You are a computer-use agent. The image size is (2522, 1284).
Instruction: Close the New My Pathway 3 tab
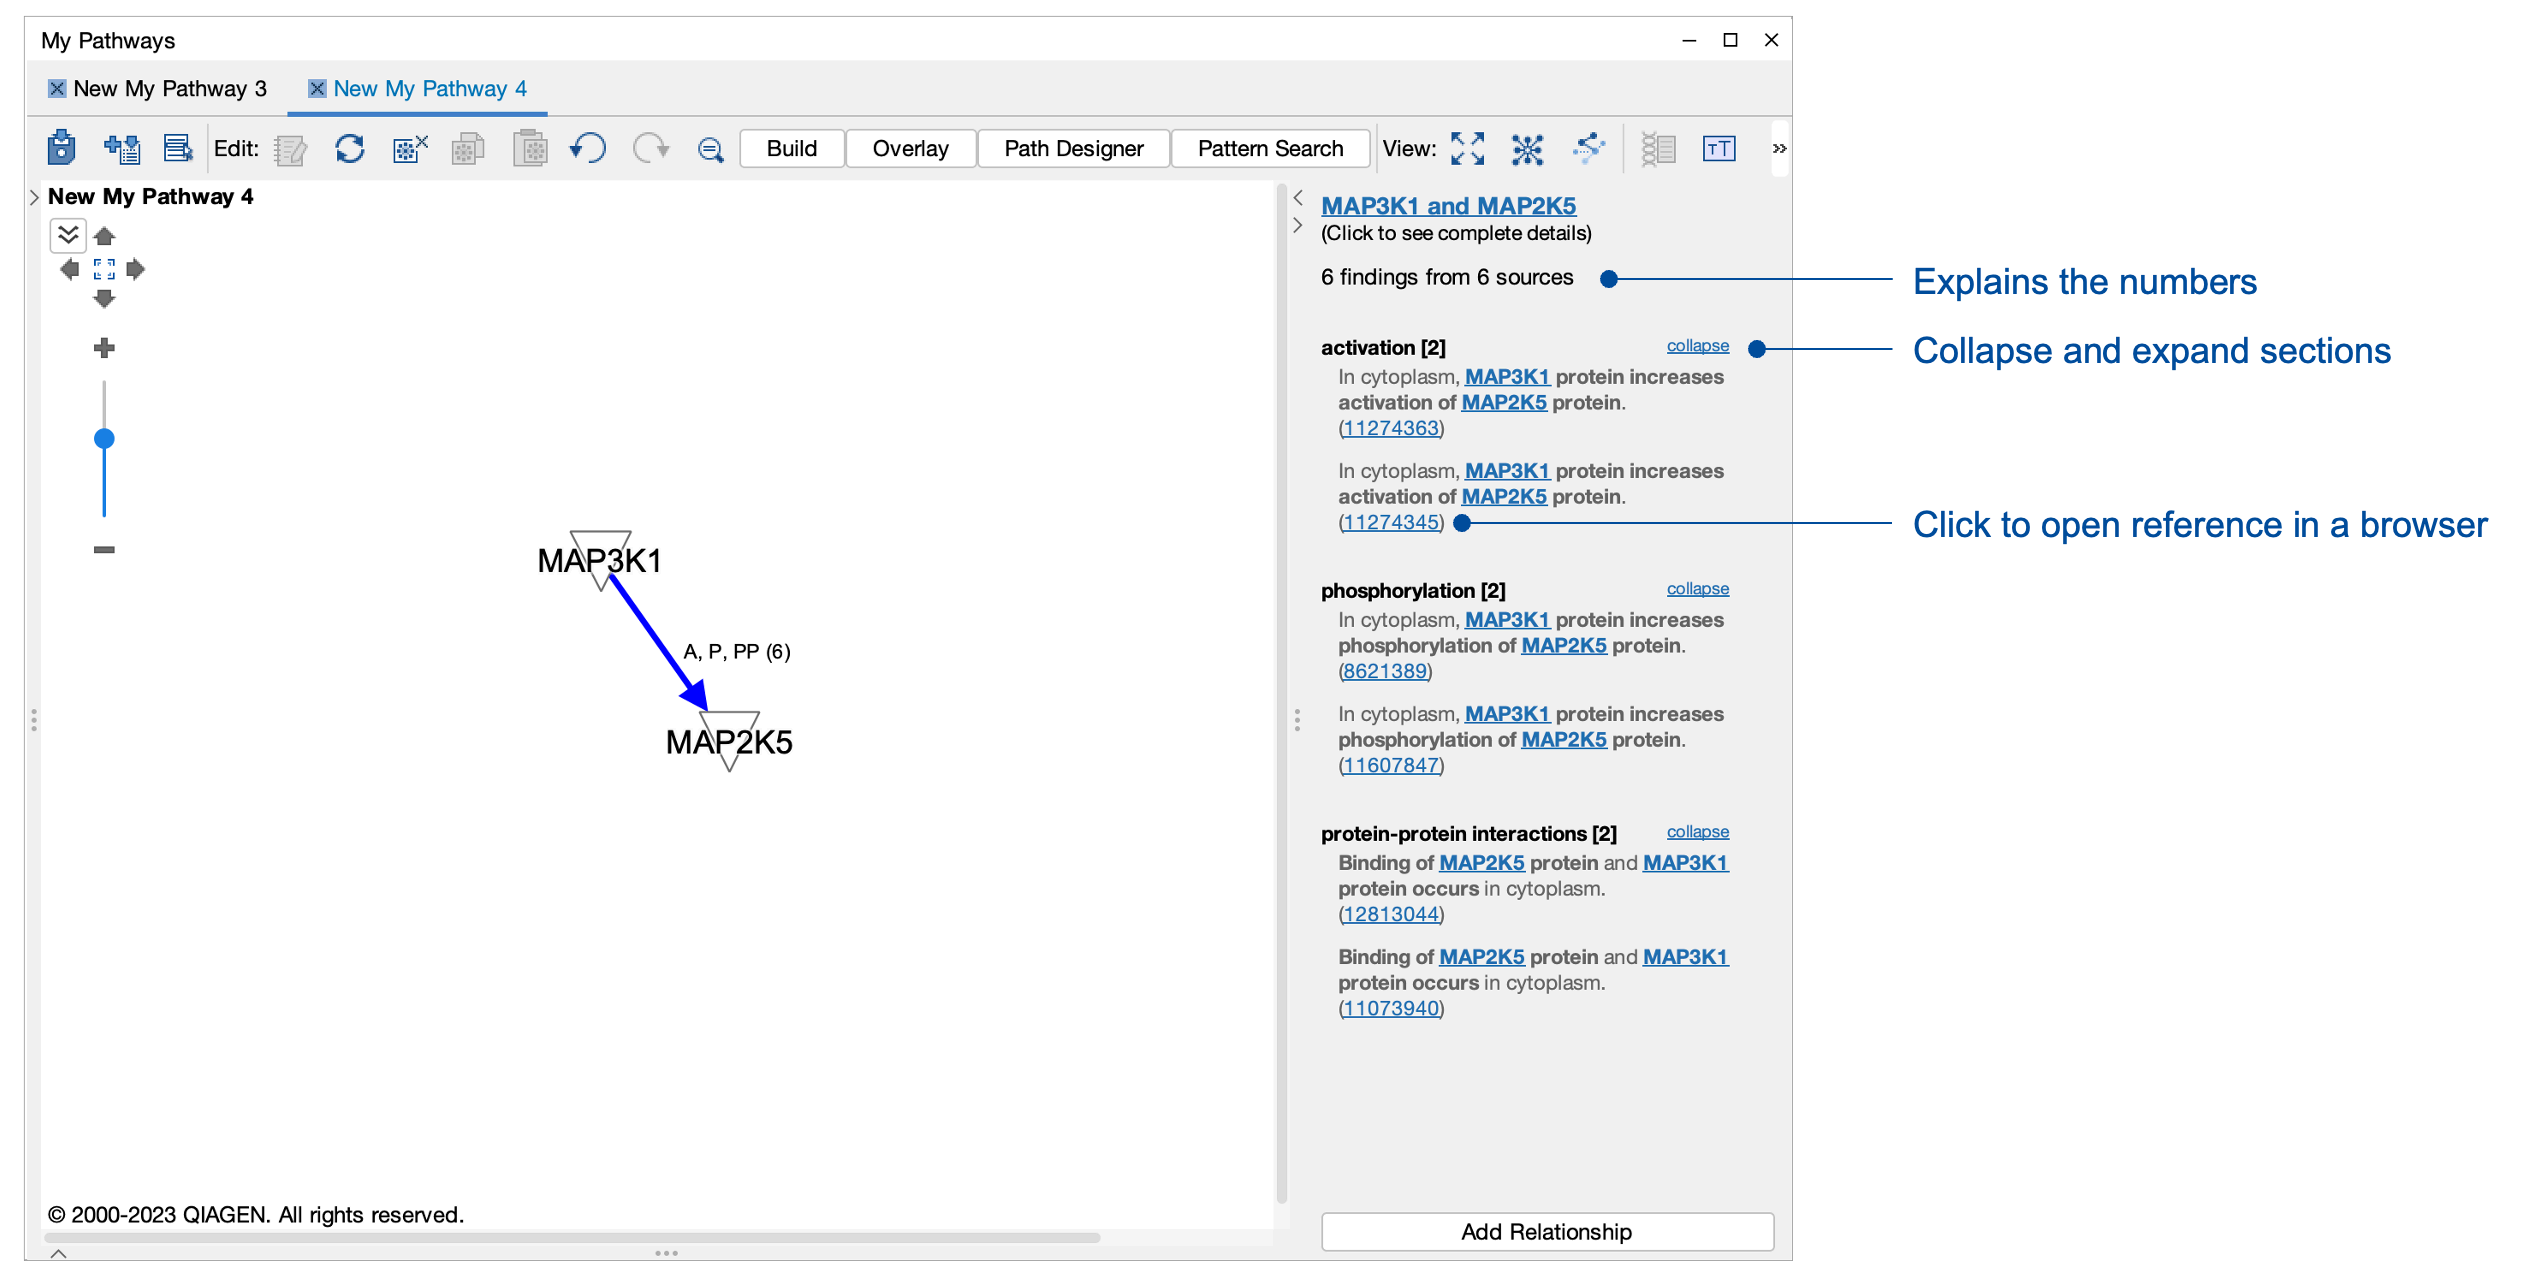coord(57,88)
